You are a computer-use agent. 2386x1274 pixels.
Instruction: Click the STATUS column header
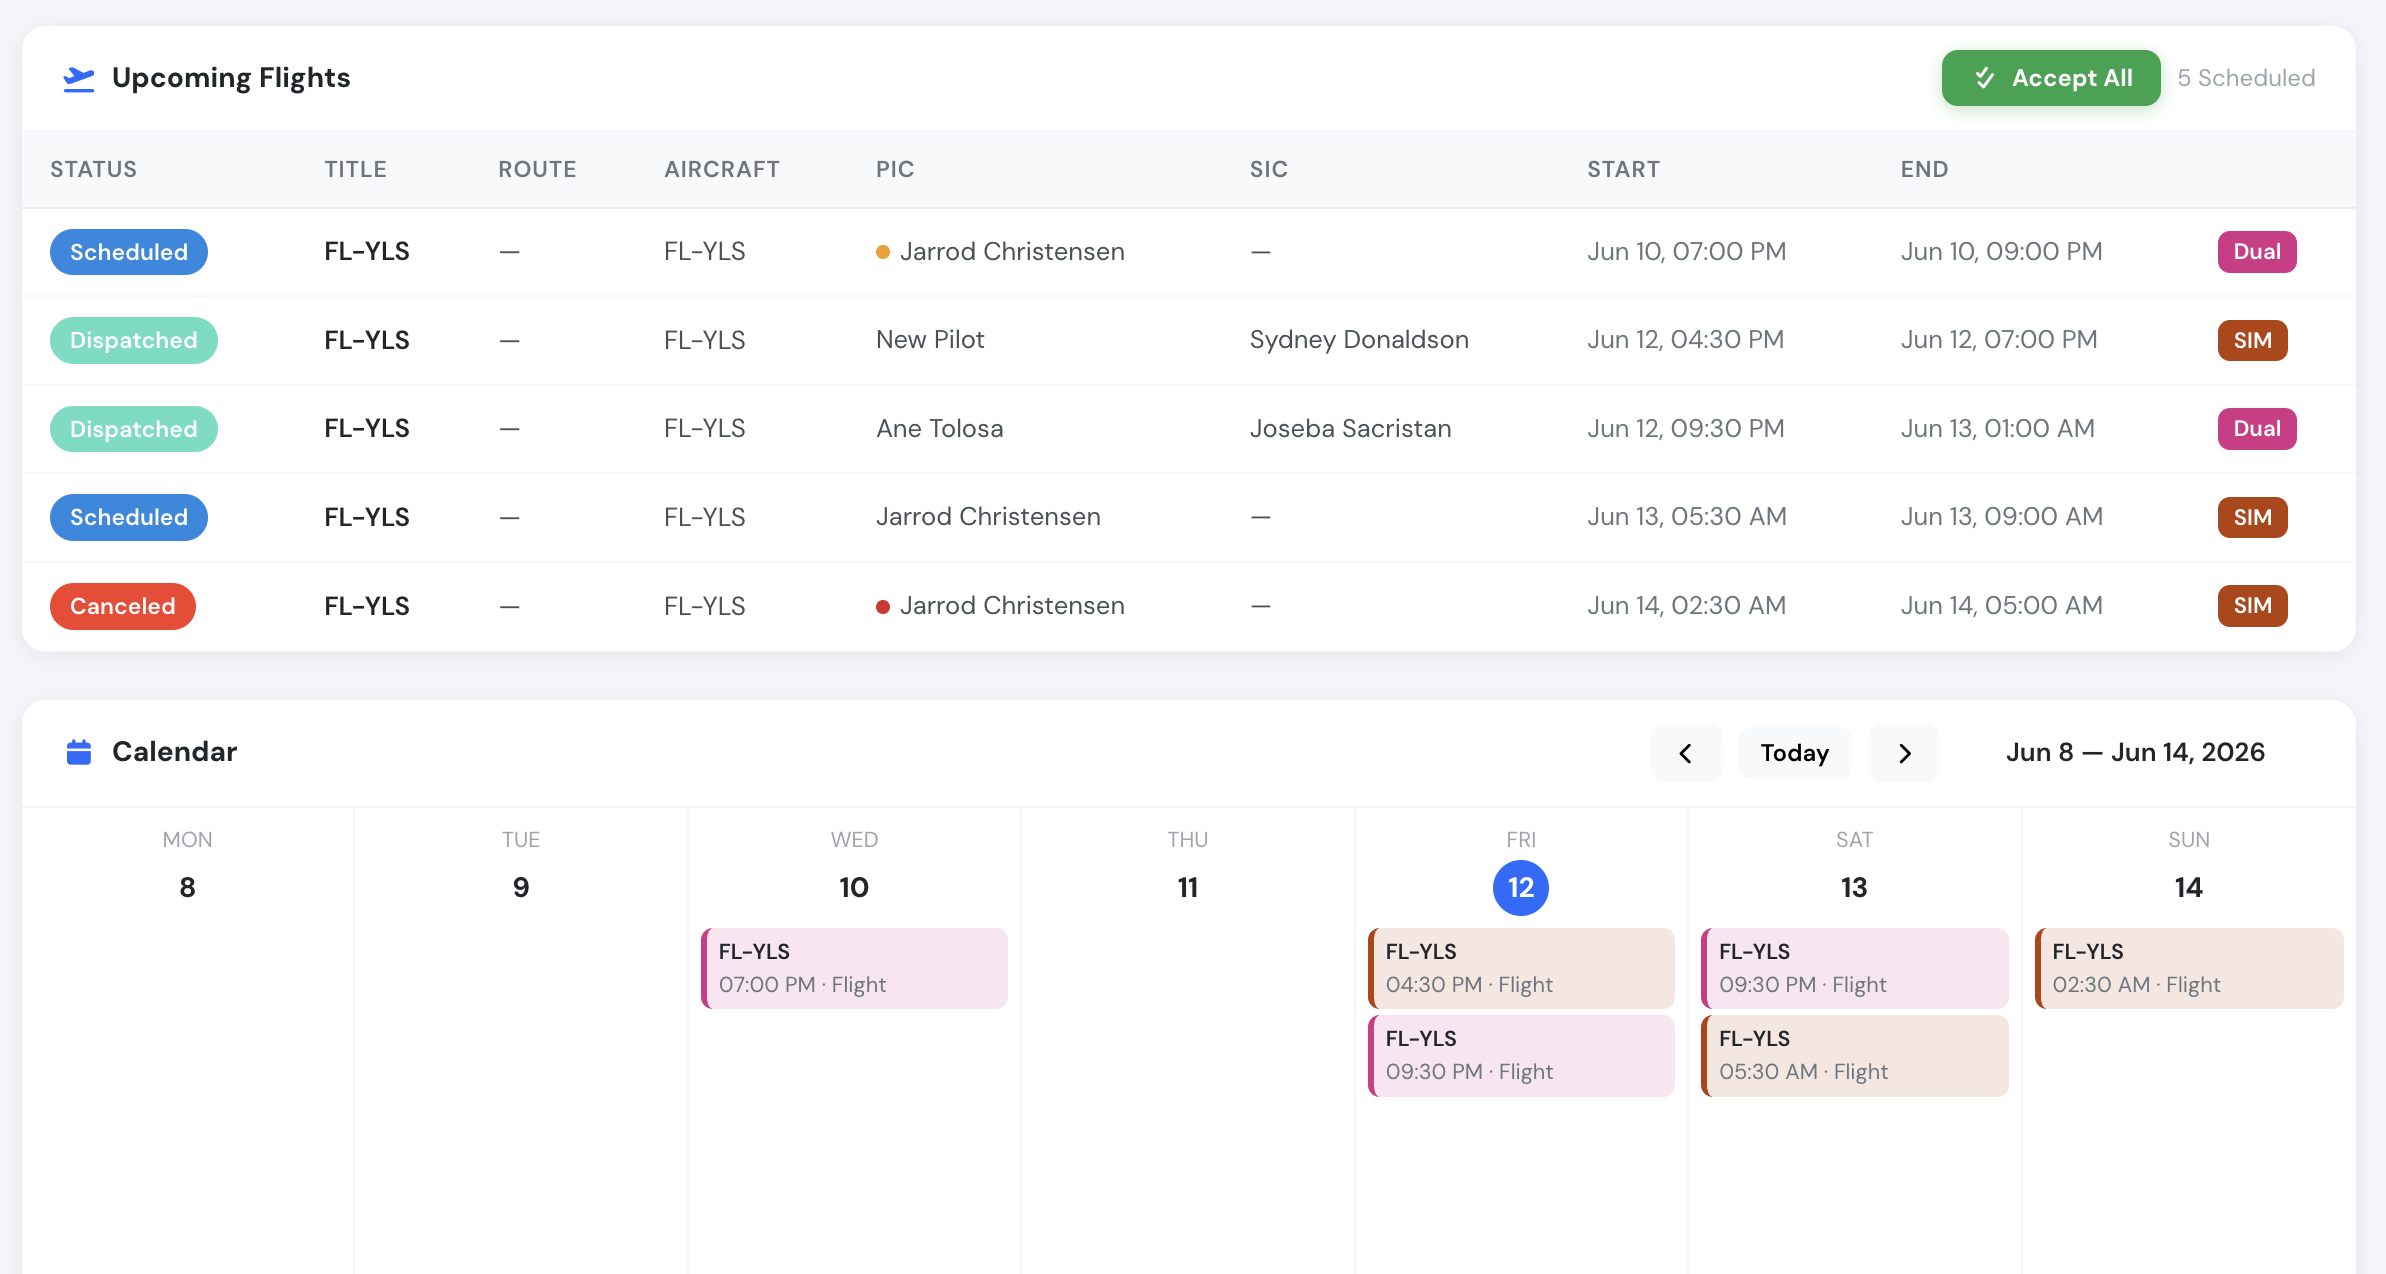94,169
